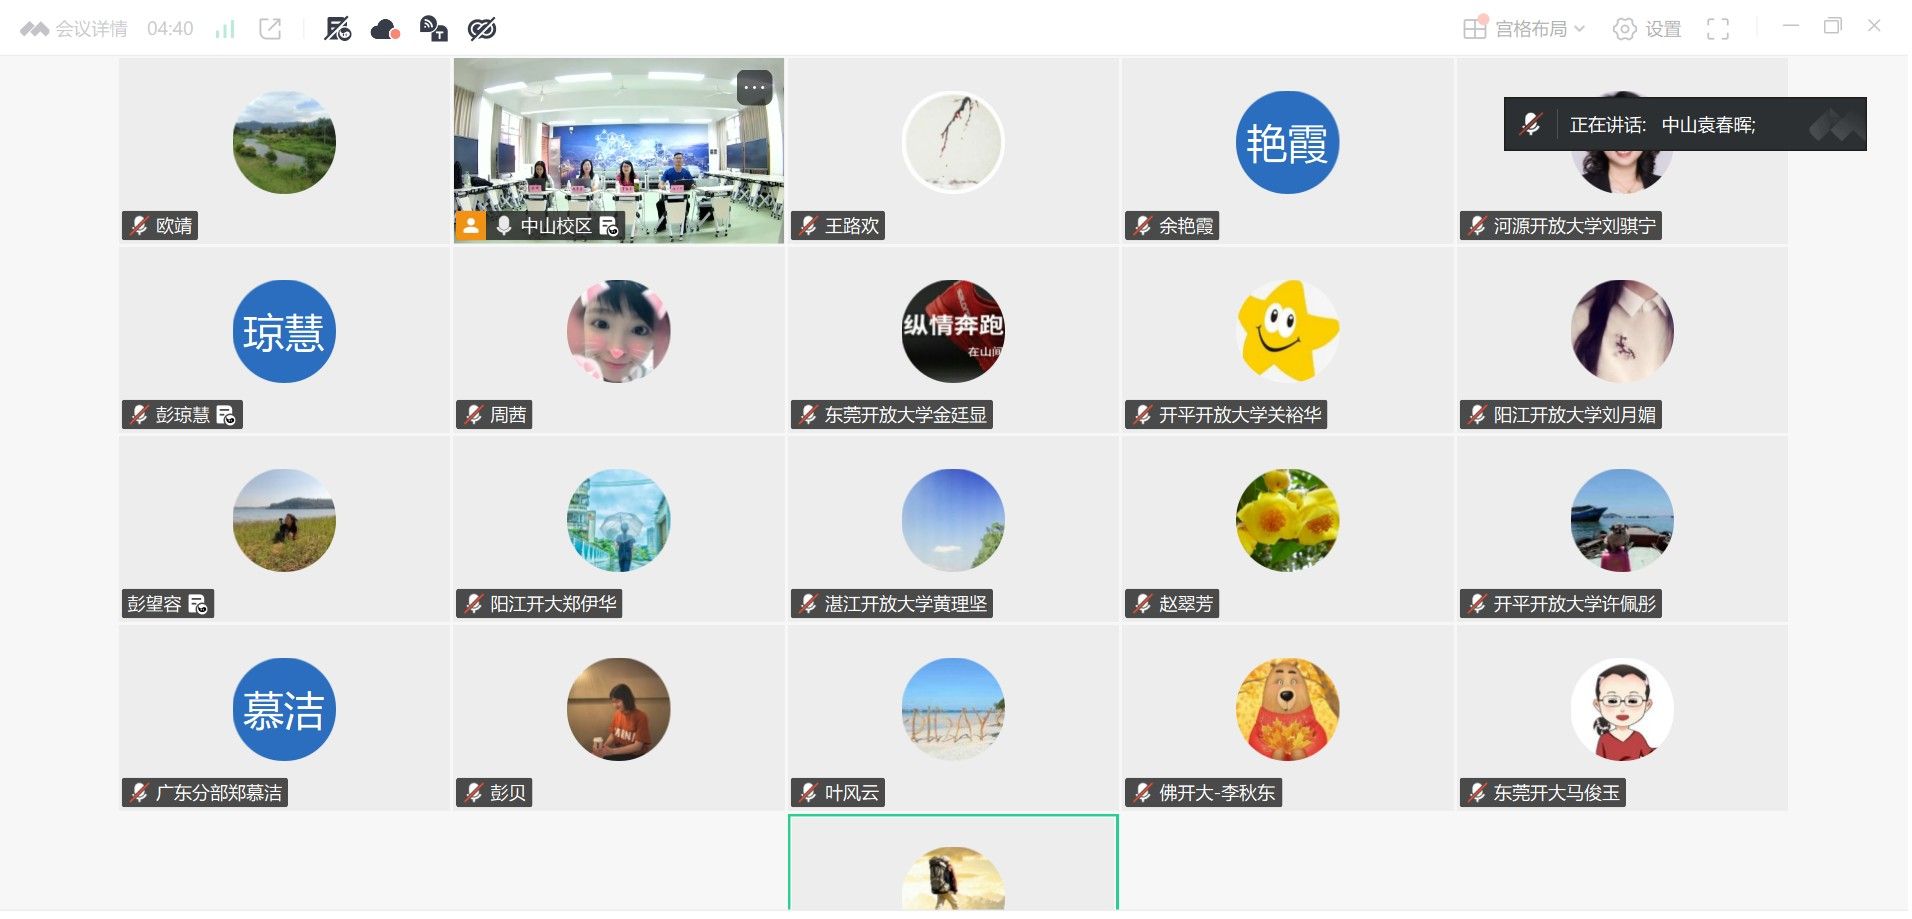Open the 设置 settings gear
Image resolution: width=1912 pixels, height=919 pixels.
pyautogui.click(x=1648, y=29)
